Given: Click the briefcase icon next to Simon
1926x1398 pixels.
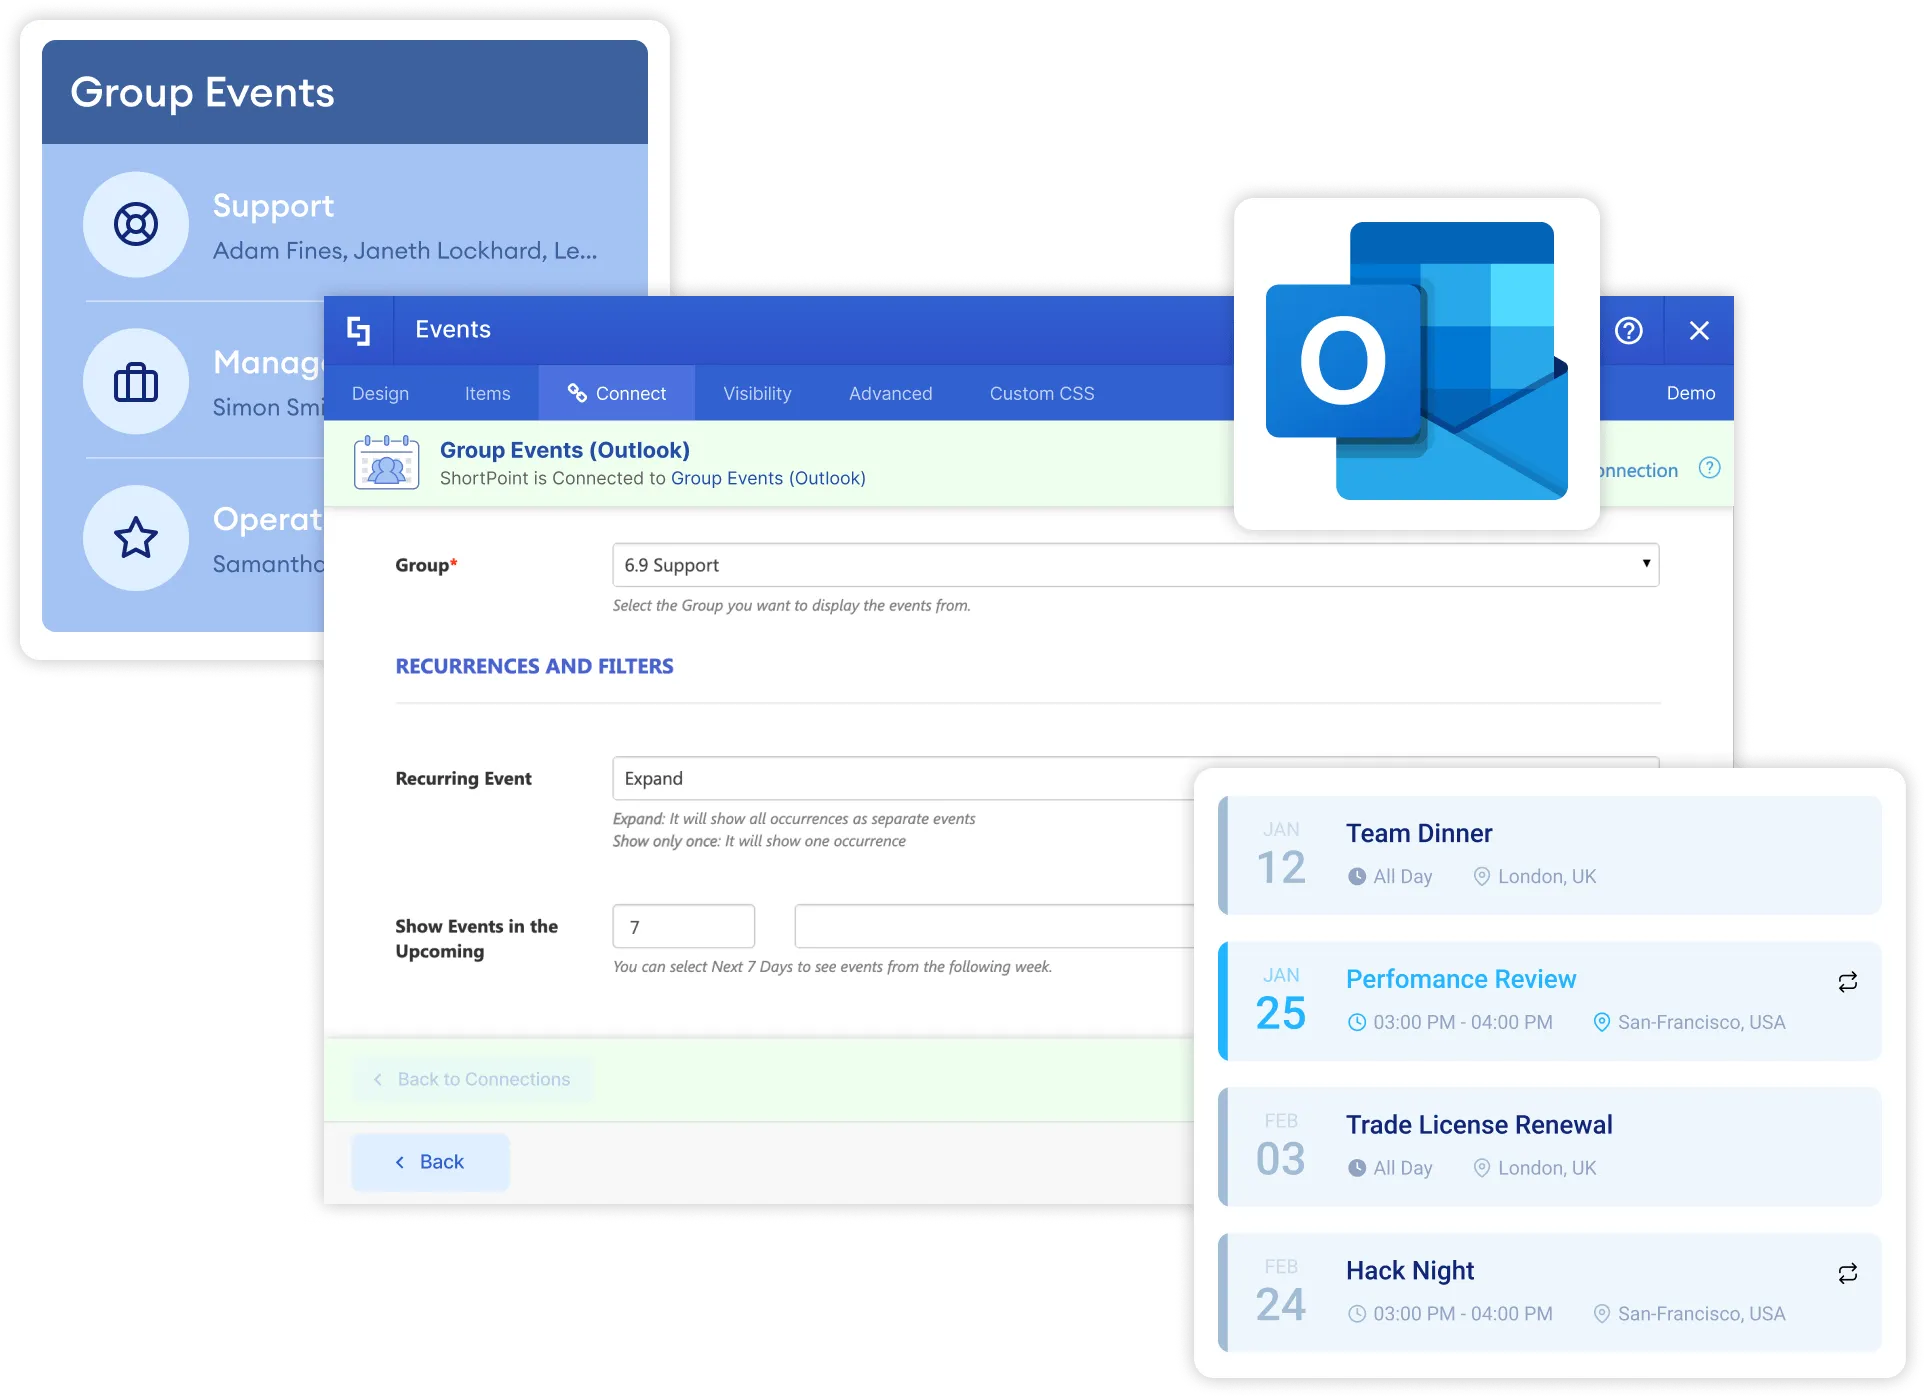Looking at the screenshot, I should click(136, 381).
